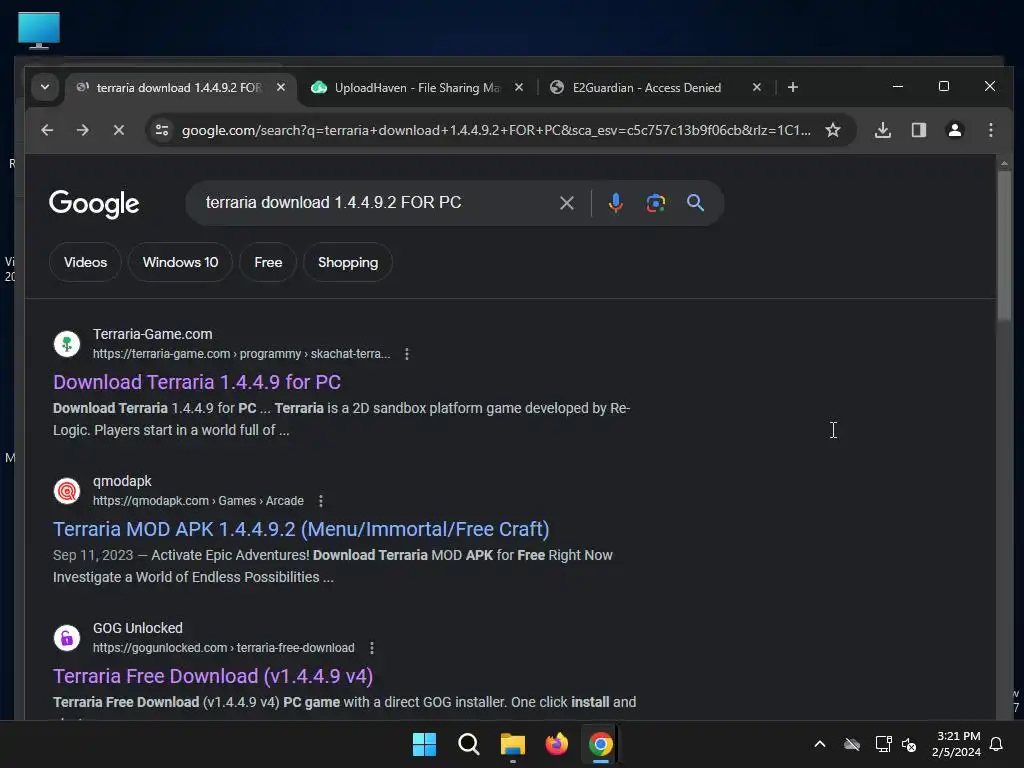Open Windows taskbar search

(x=468, y=744)
